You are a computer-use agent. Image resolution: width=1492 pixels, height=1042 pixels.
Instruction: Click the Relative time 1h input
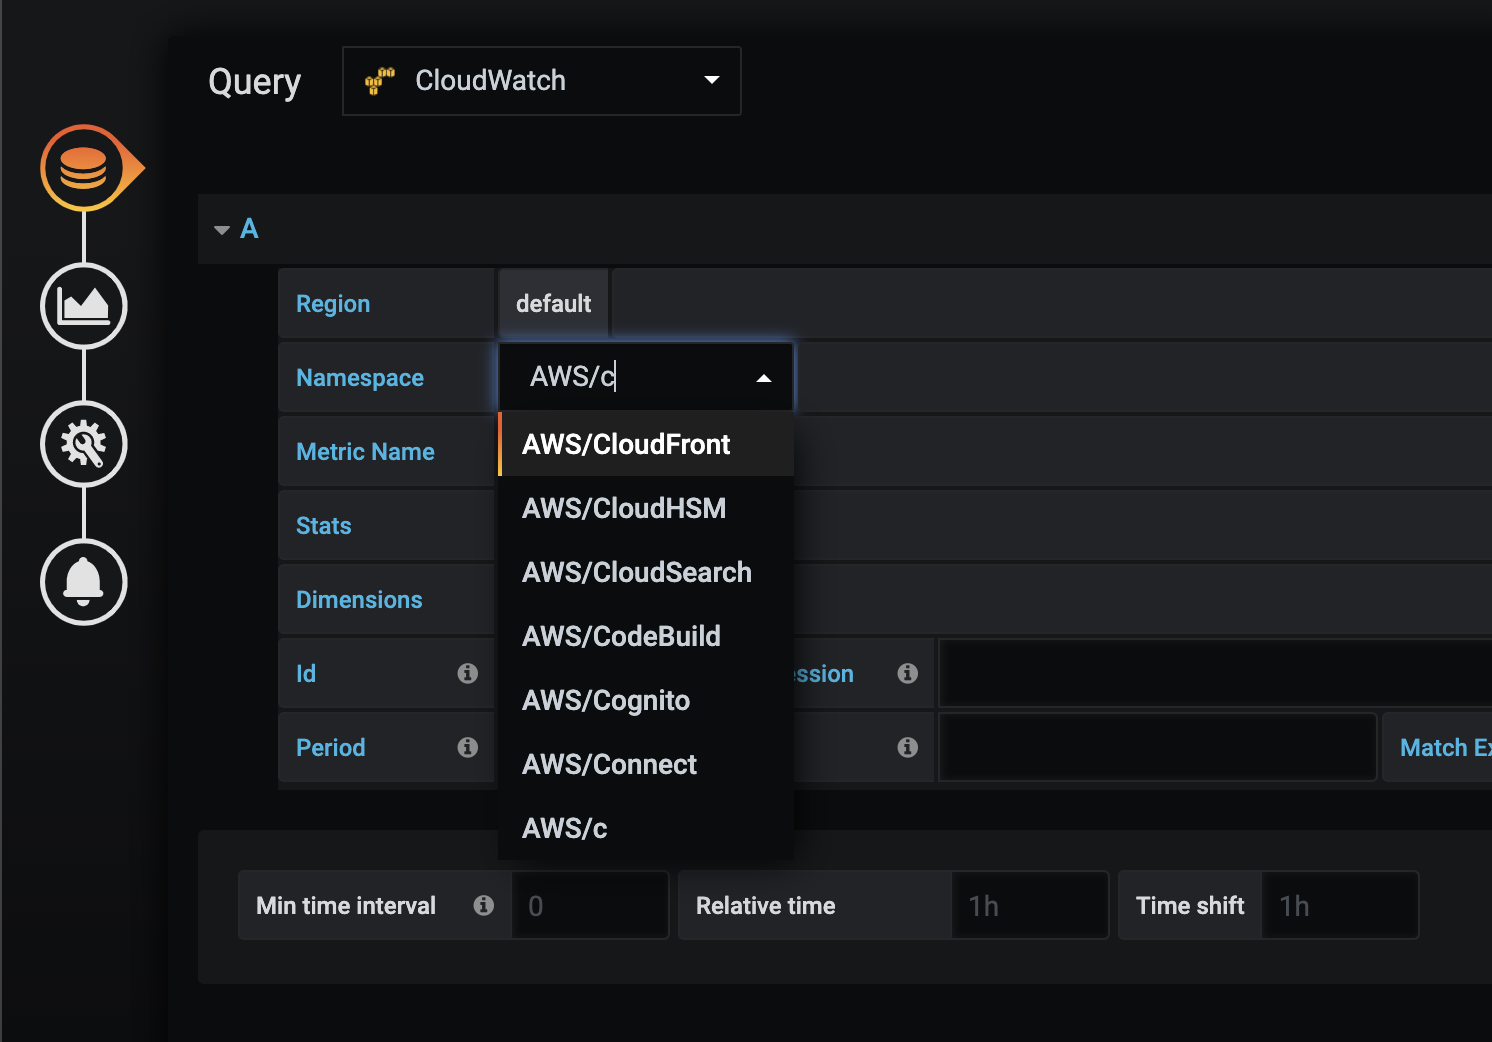[1030, 905]
